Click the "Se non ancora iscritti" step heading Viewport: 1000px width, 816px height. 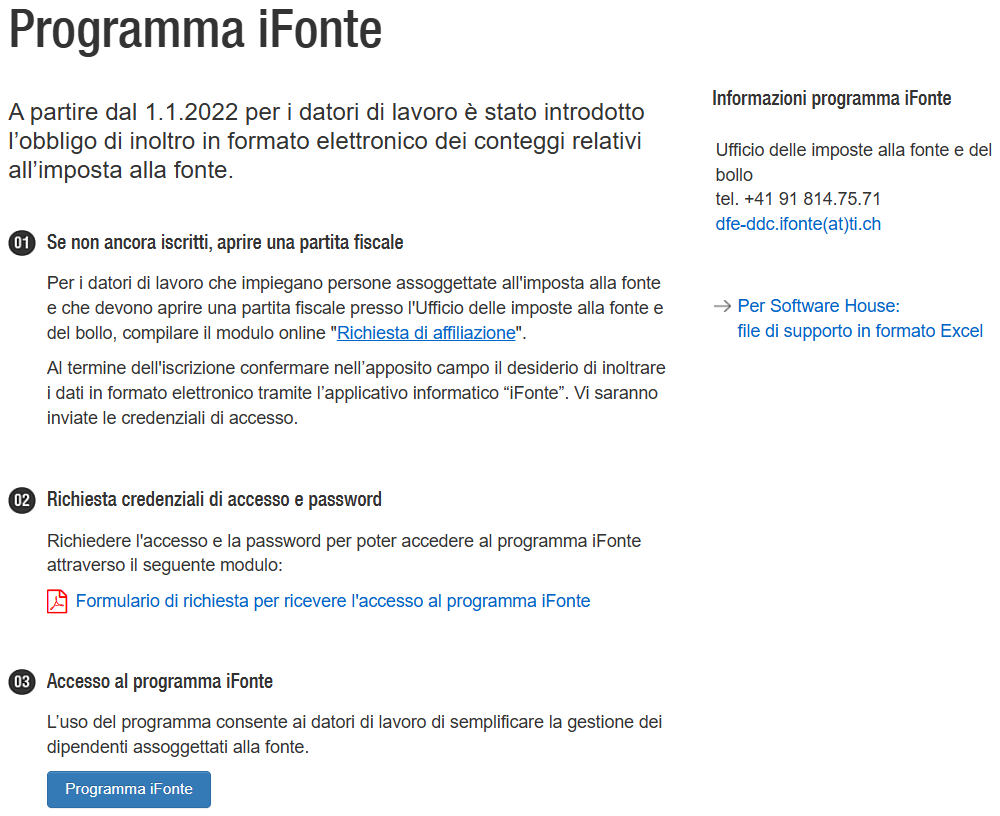pos(225,243)
